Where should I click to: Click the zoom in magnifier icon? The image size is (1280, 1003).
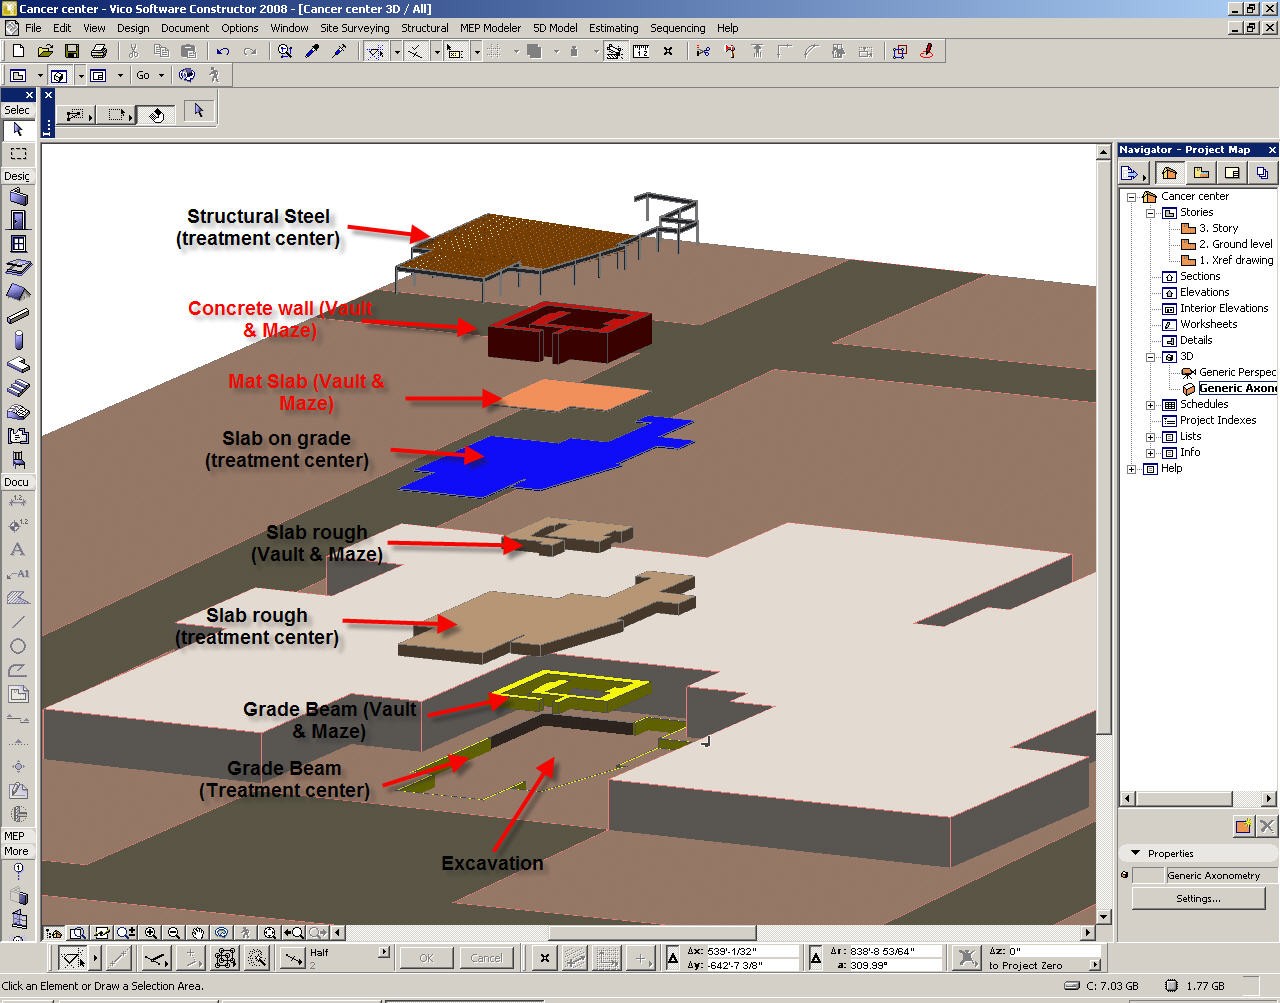(151, 933)
